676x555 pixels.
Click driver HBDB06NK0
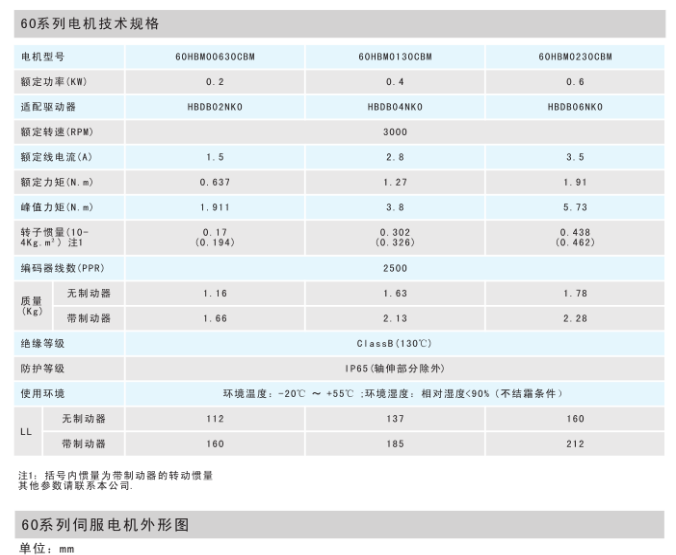(x=575, y=107)
